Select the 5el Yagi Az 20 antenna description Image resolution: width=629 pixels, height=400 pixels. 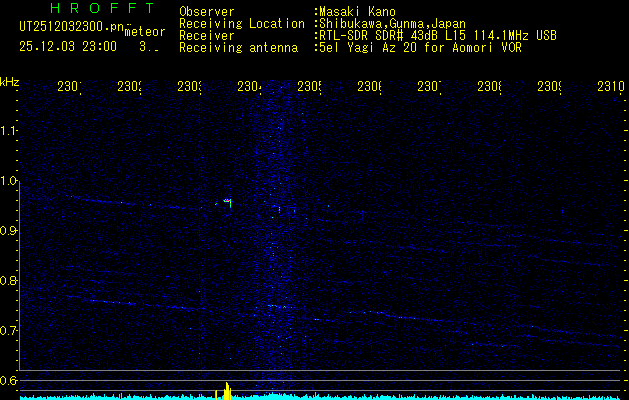[x=420, y=48]
